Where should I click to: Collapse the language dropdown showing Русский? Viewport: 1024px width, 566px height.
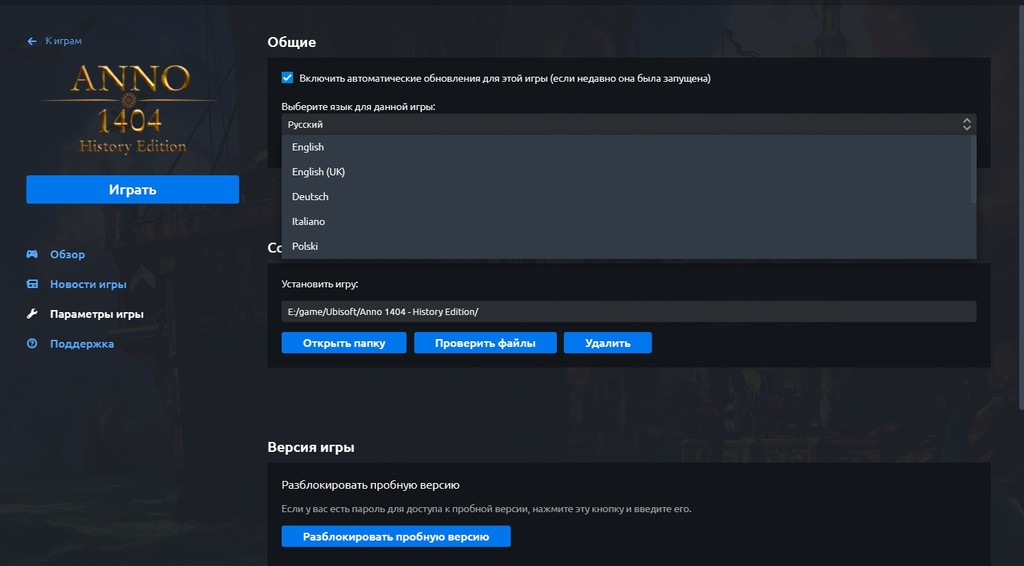pos(629,124)
